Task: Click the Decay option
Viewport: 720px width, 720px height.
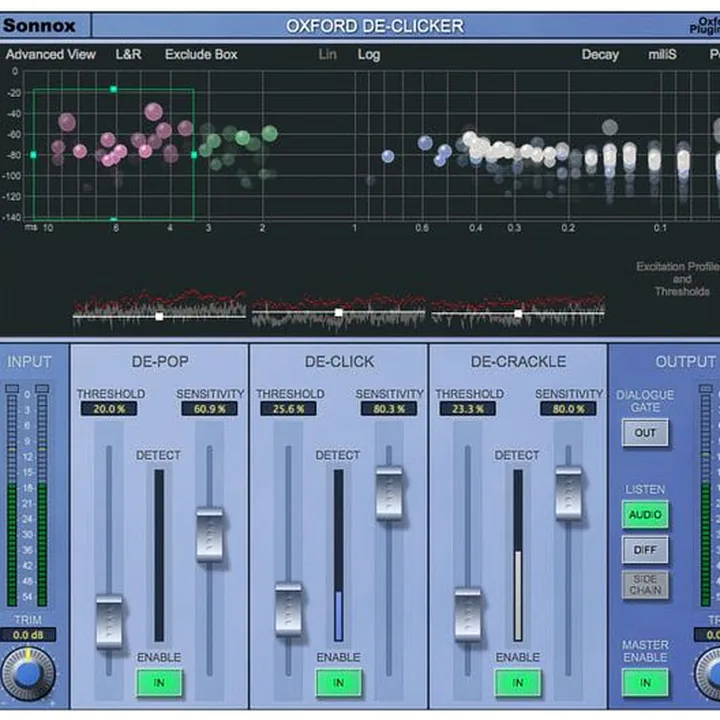Action: (x=600, y=55)
